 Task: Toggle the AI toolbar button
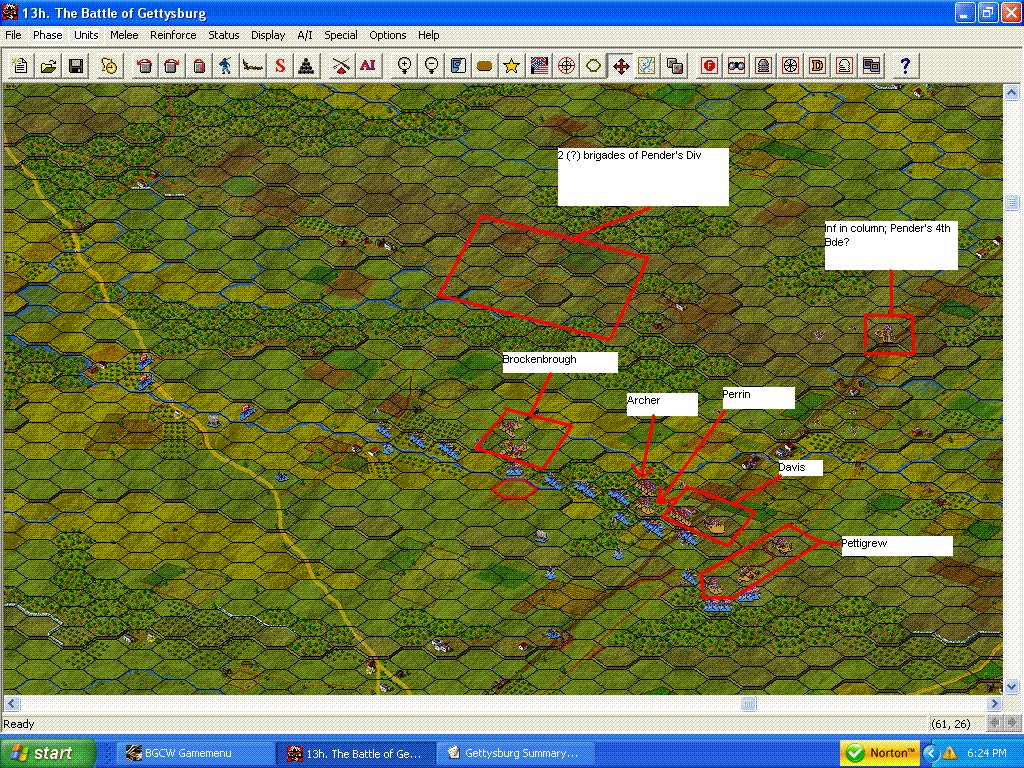[x=368, y=65]
